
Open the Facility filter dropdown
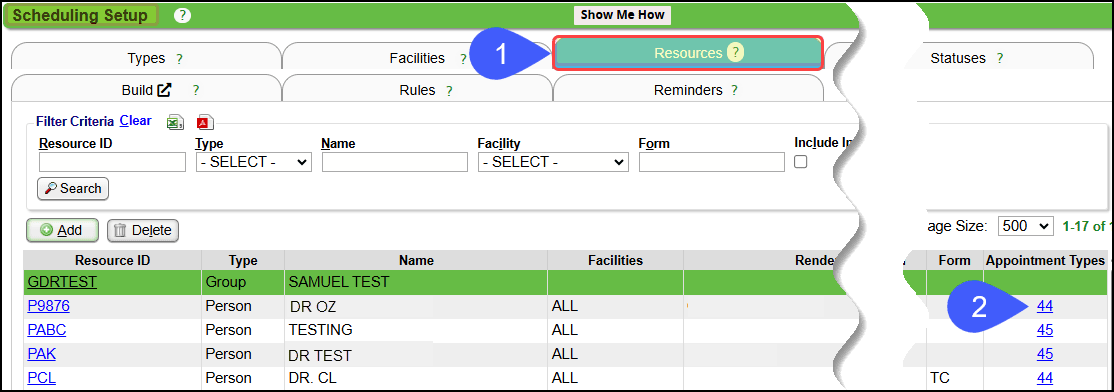coord(553,162)
